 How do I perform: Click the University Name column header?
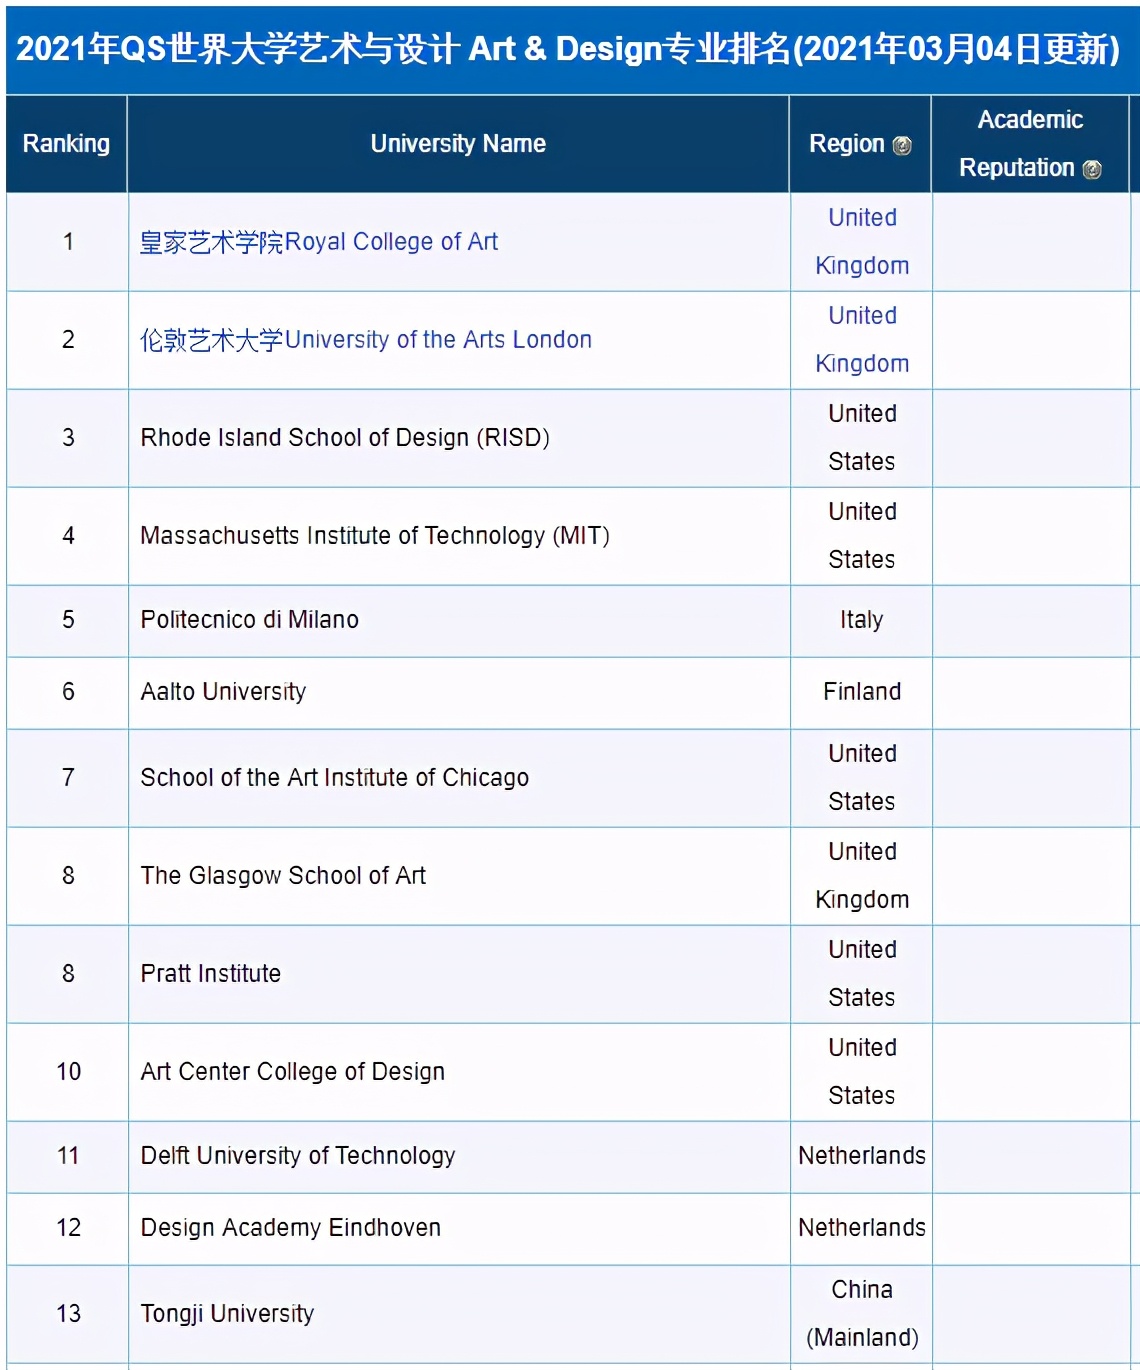click(x=459, y=144)
